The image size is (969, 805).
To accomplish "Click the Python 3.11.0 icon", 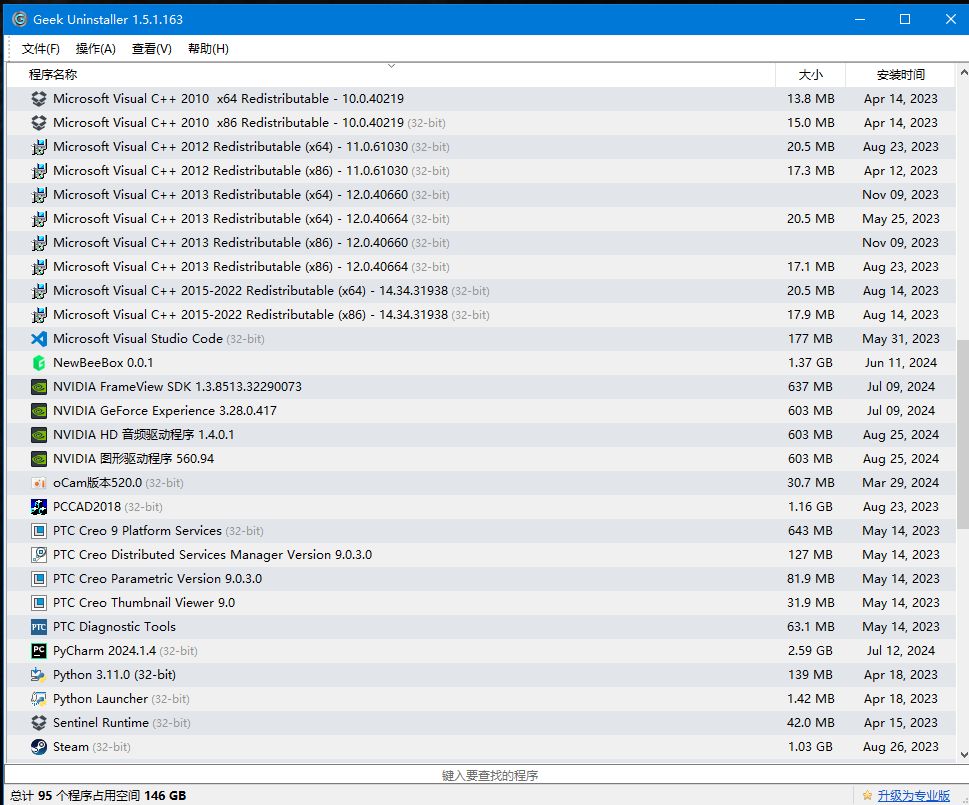I will pyautogui.click(x=39, y=675).
